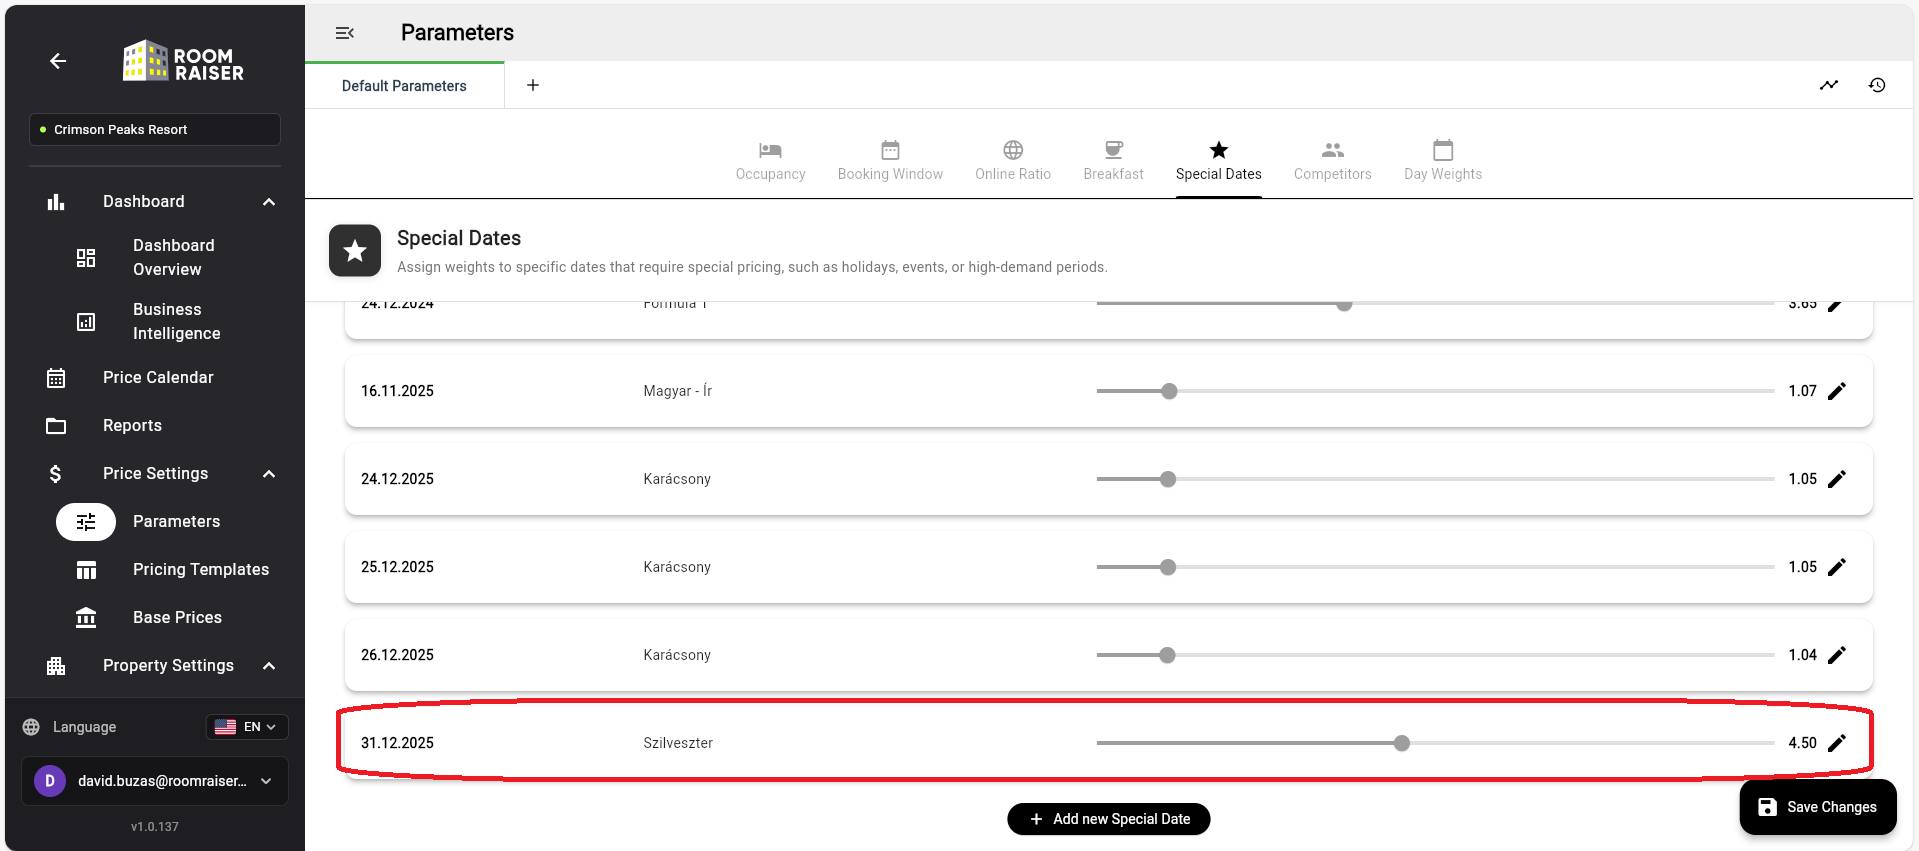Viewport: 1919px width, 851px height.
Task: Collapse the sidebar menu icon
Action: (x=345, y=33)
